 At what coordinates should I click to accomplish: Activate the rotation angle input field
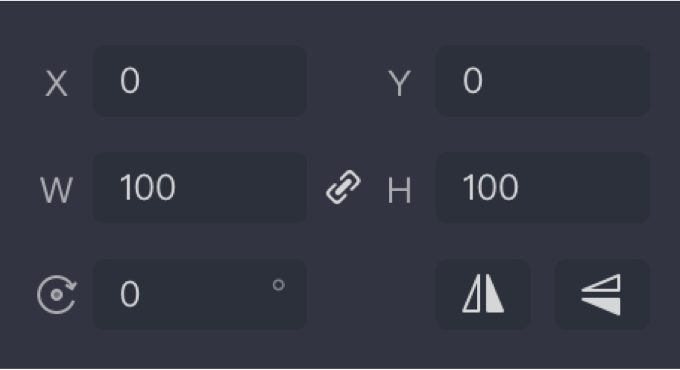[200, 295]
